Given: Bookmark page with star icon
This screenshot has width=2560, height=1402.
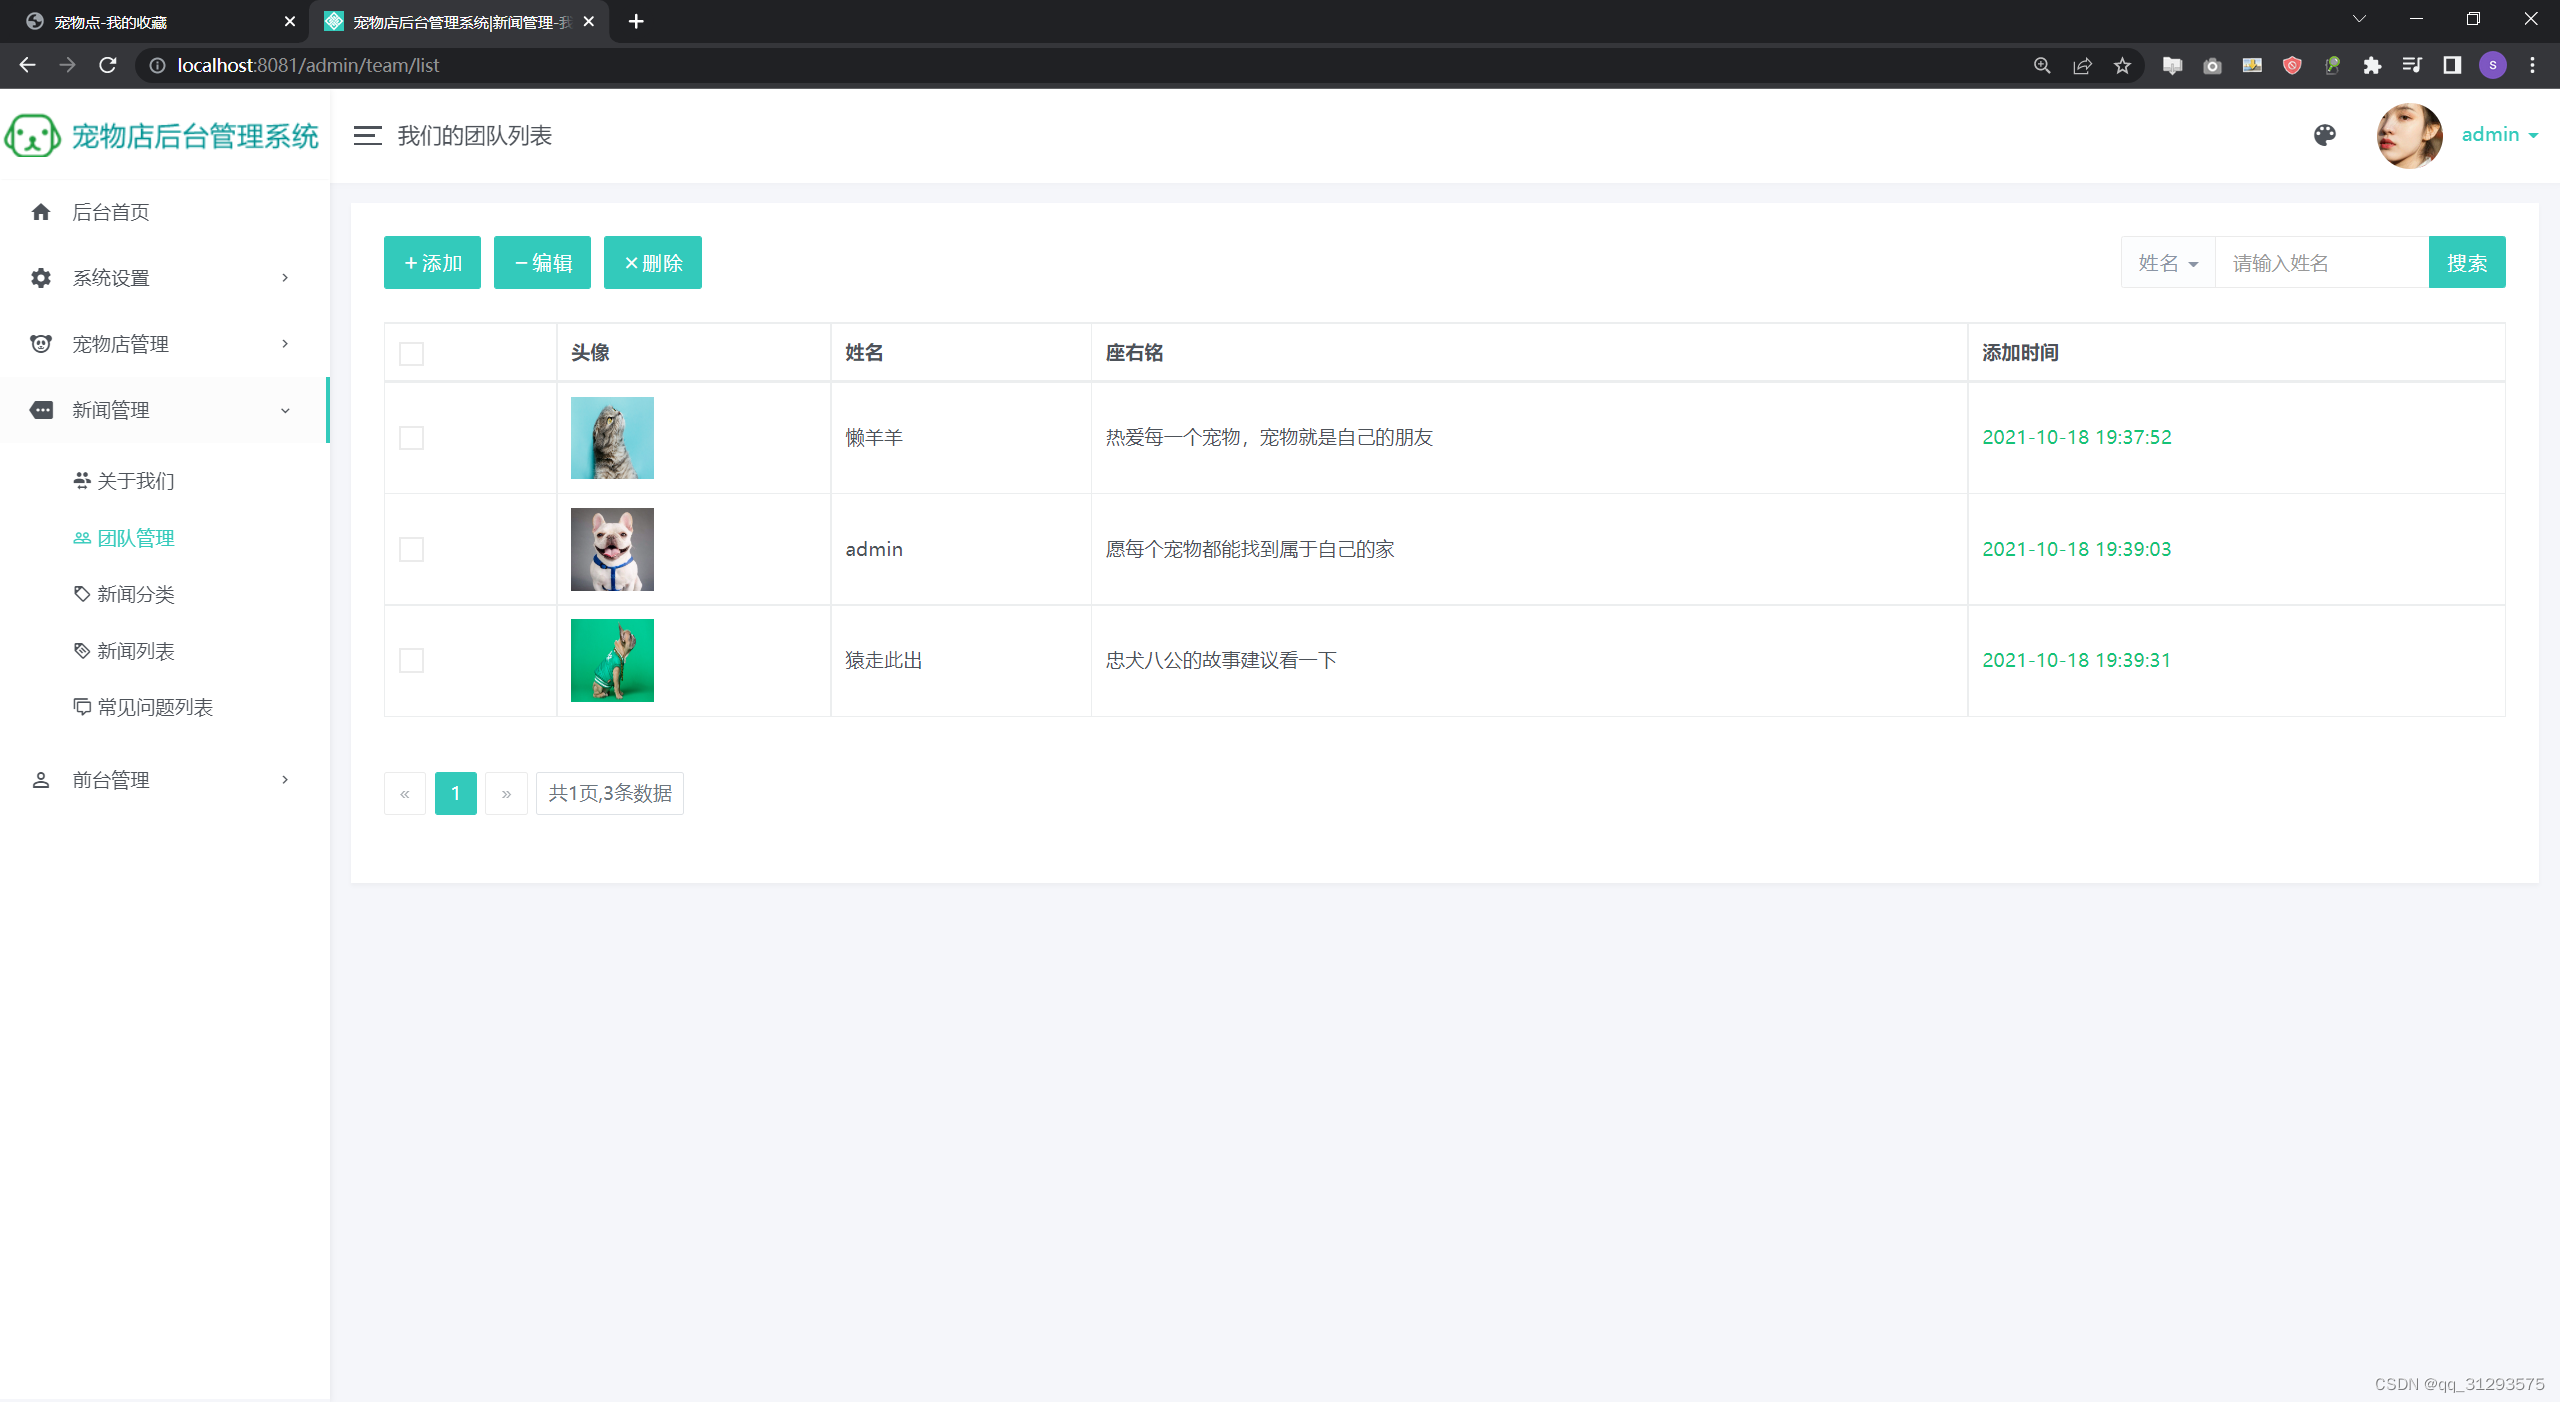Looking at the screenshot, I should tap(2122, 65).
